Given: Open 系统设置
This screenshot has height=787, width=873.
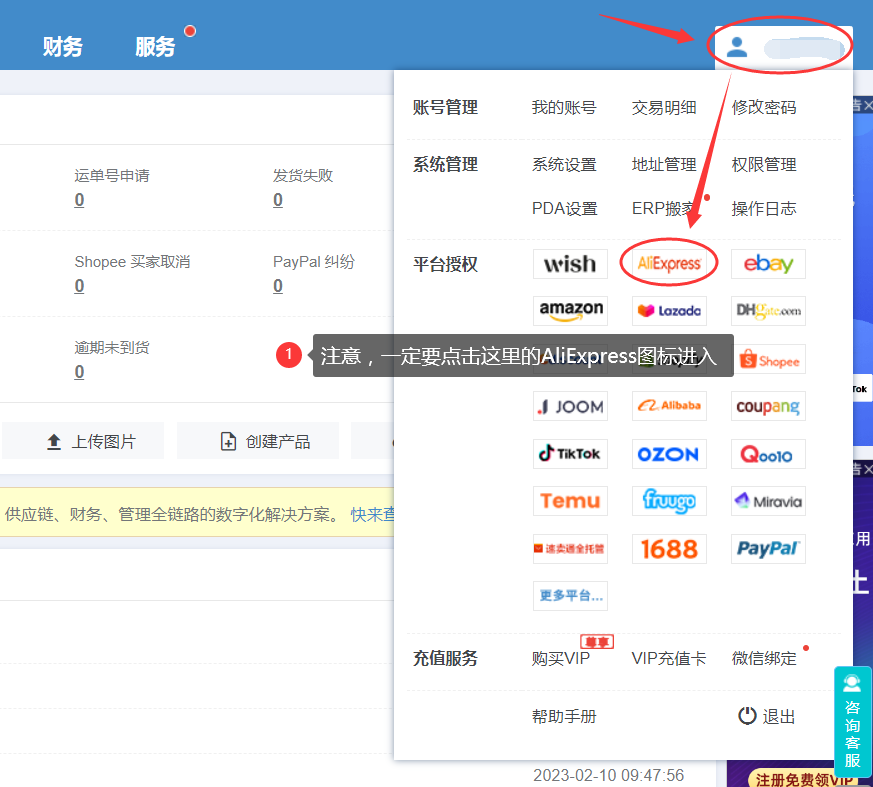Looking at the screenshot, I should pos(564,165).
